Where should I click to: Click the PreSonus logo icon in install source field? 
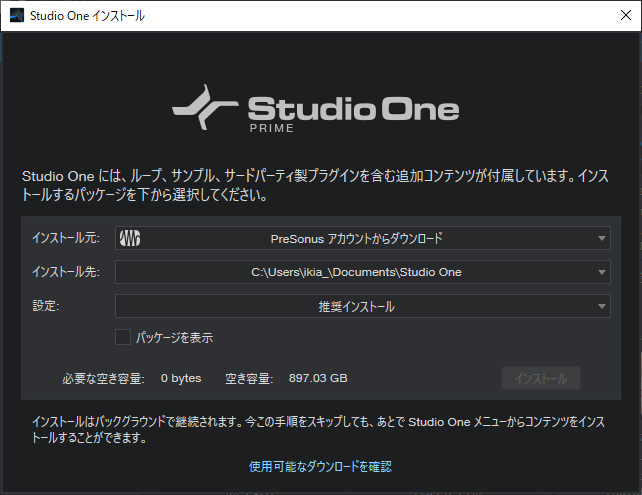coord(130,238)
